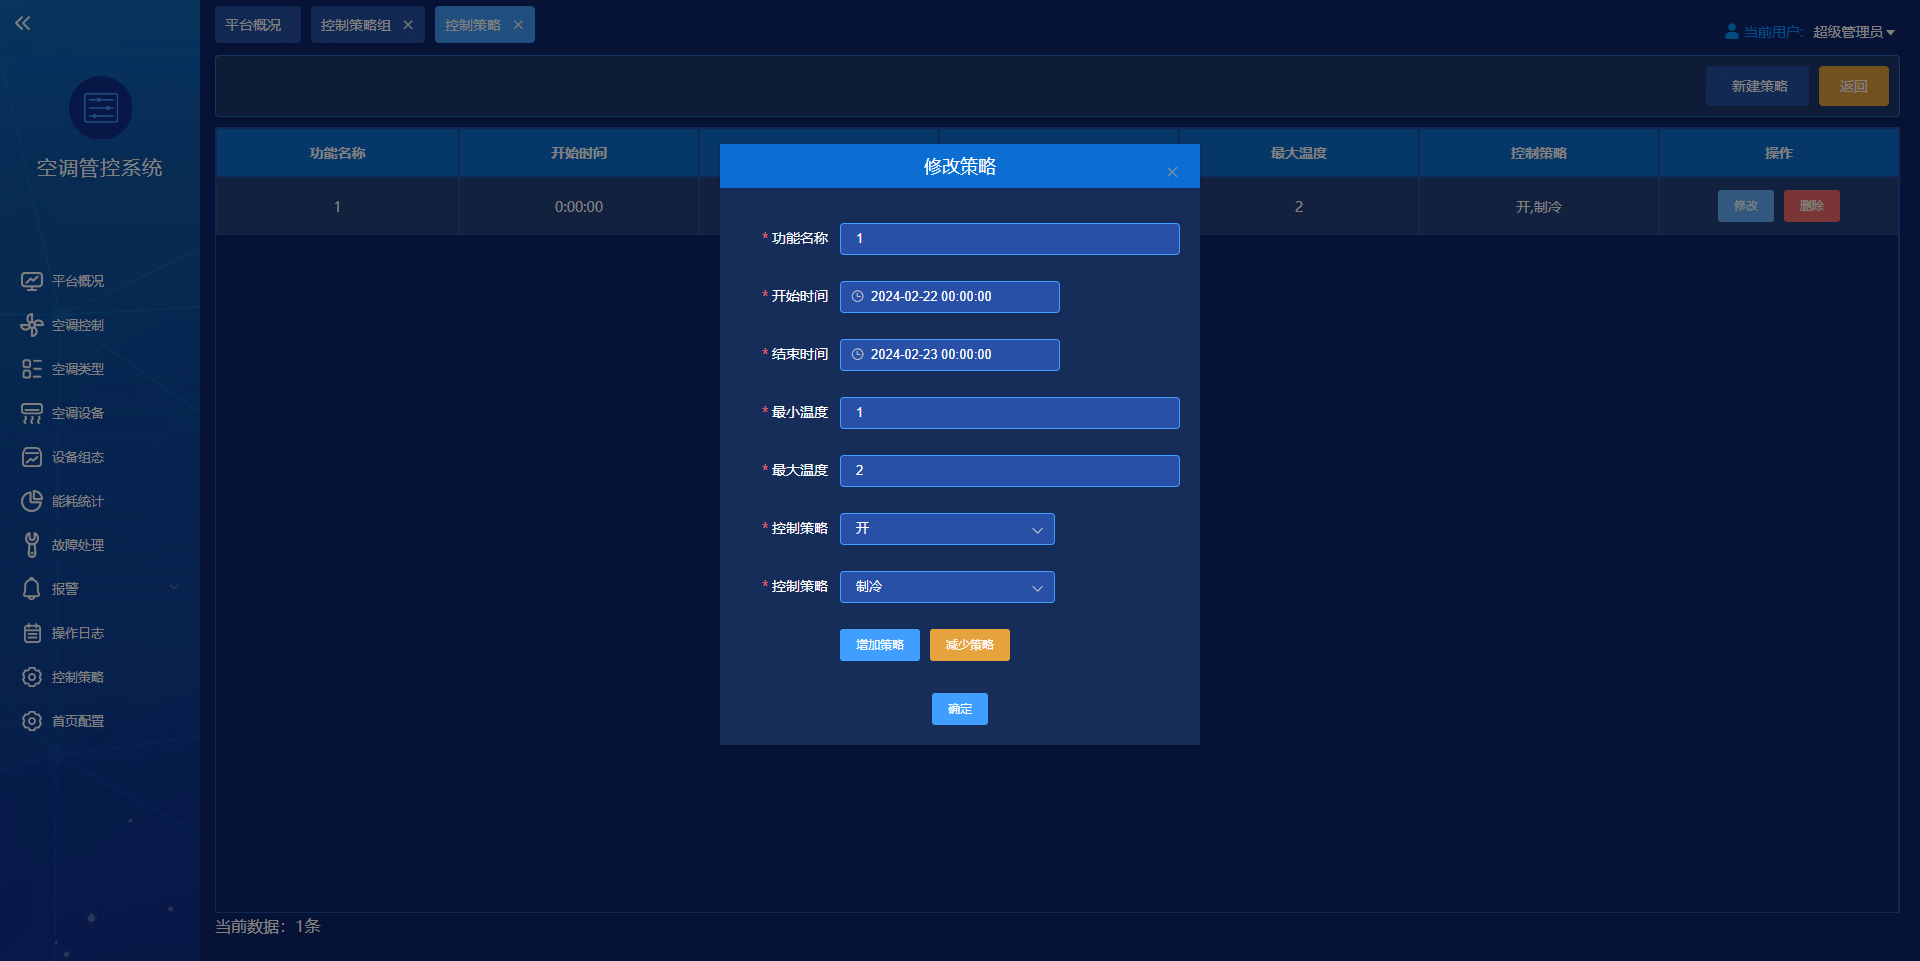Open the 开 control strategy dropdown
This screenshot has height=961, width=1920.
(947, 529)
